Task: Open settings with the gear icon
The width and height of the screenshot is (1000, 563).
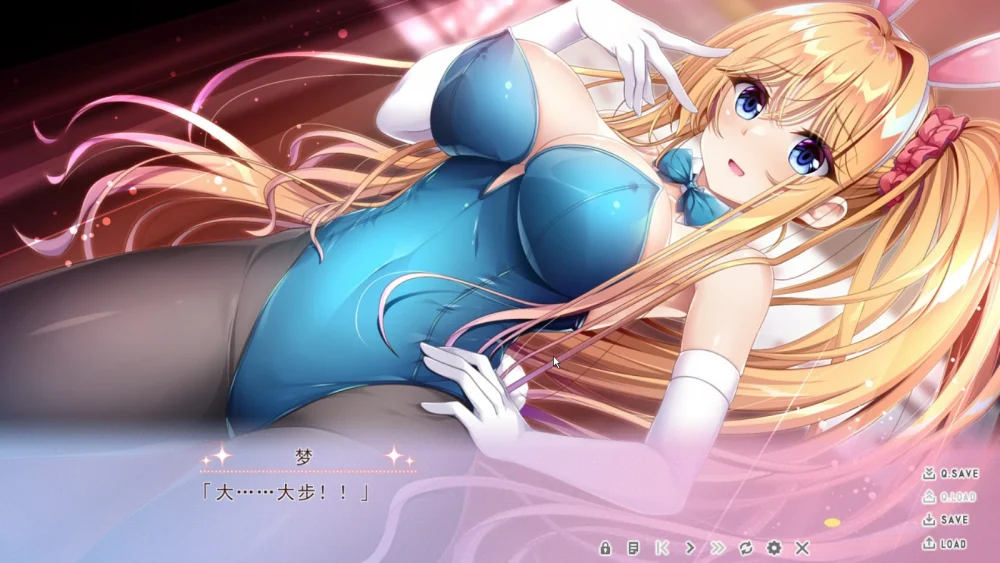Action: pyautogui.click(x=774, y=548)
